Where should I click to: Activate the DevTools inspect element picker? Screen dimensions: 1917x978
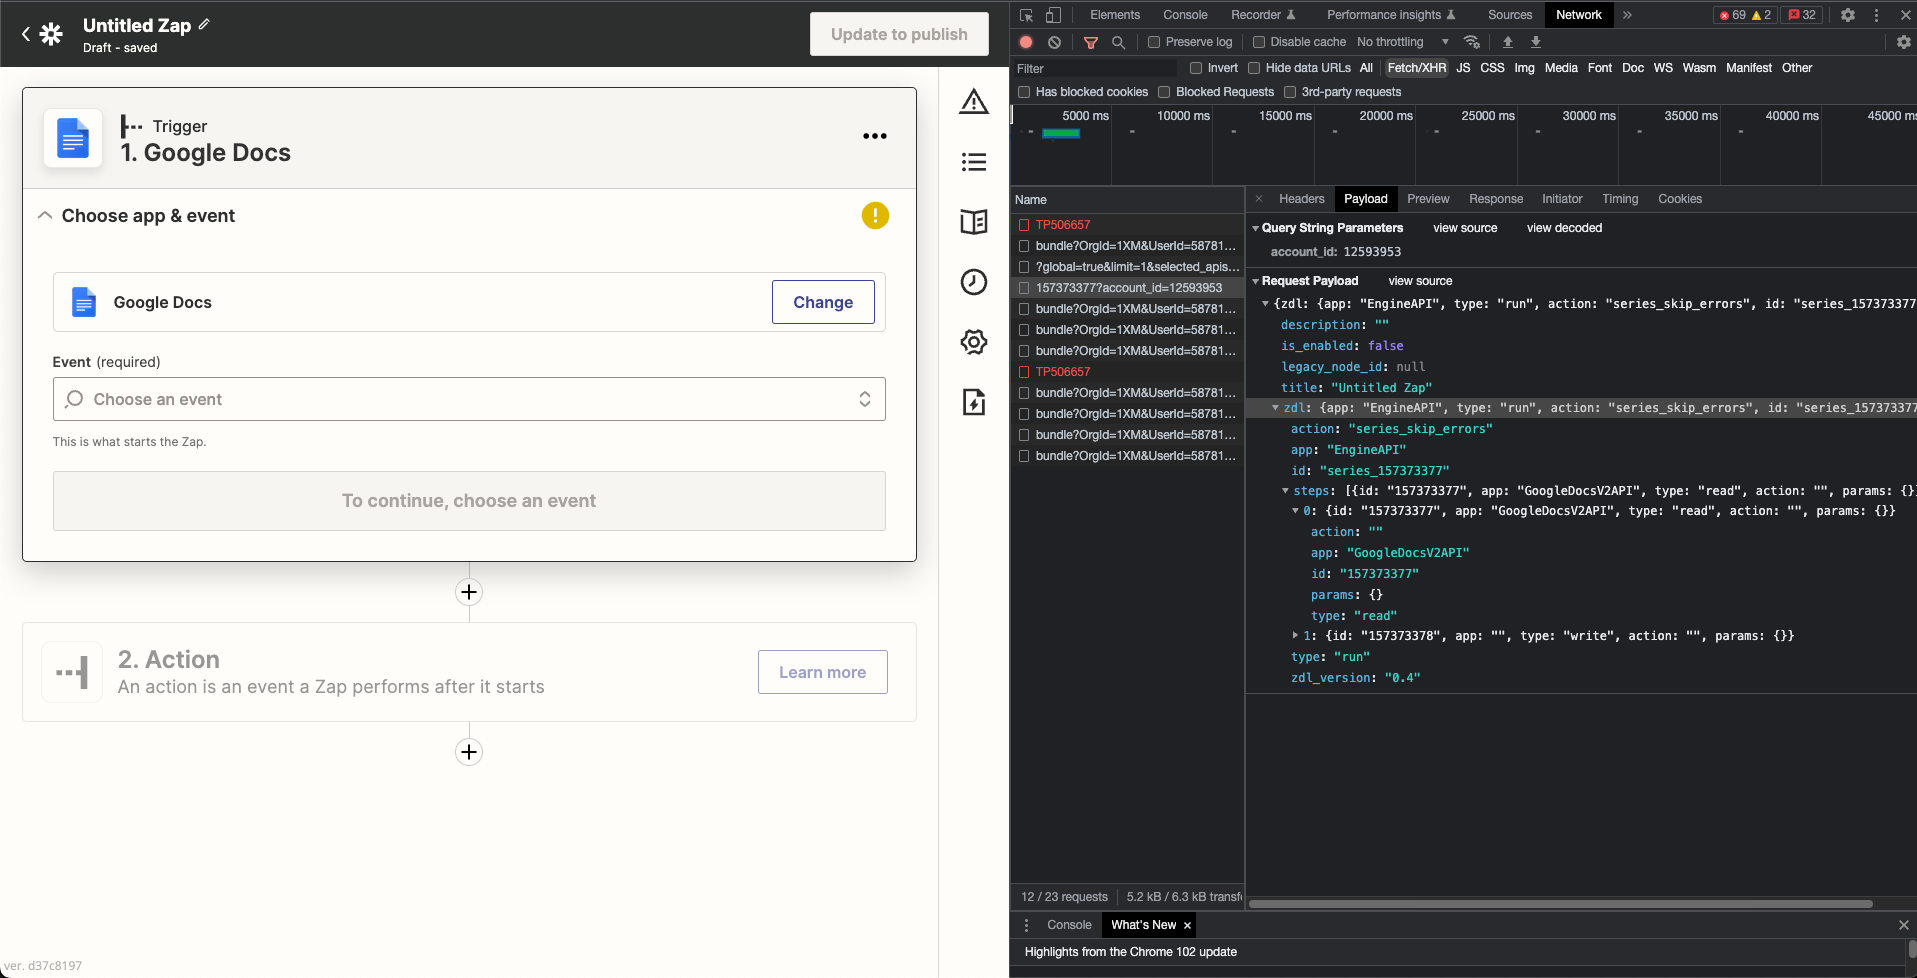[x=1026, y=15]
